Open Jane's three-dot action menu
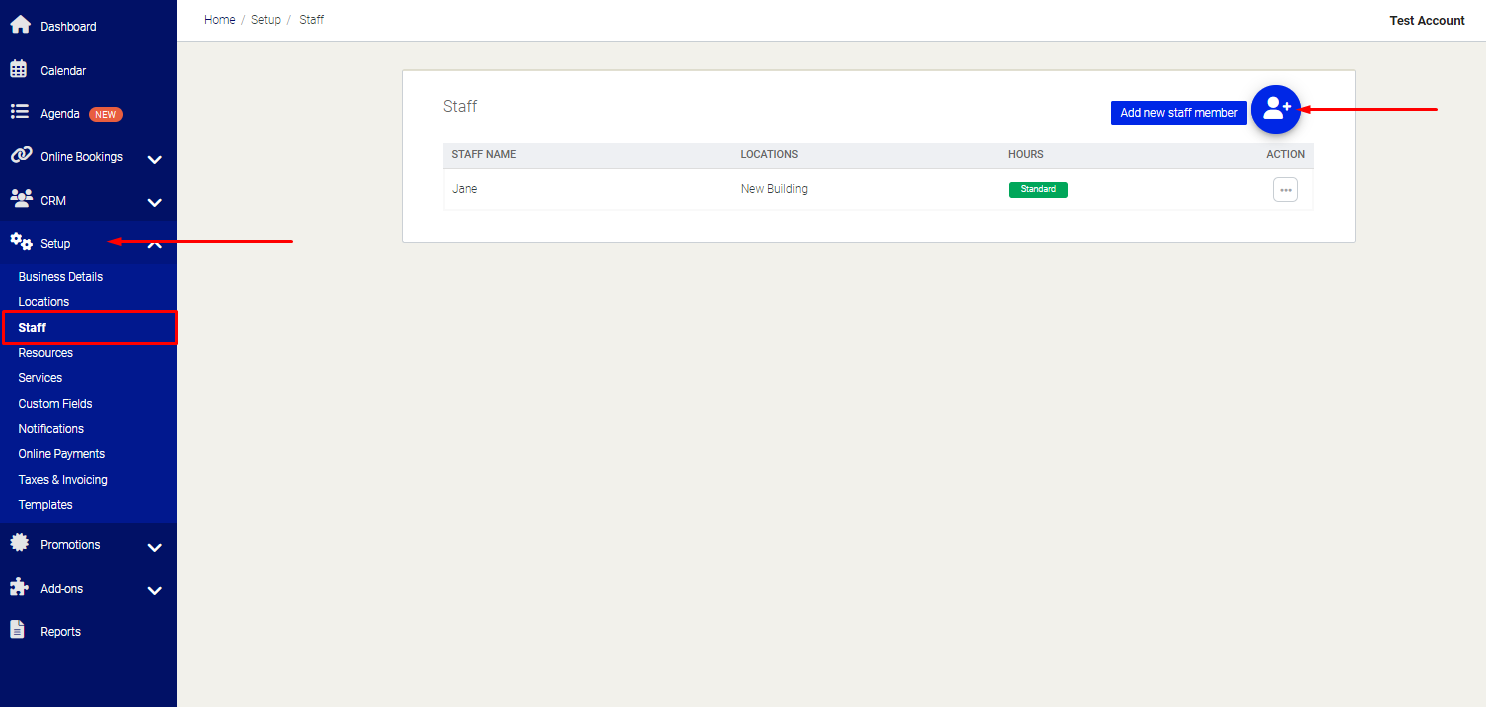The width and height of the screenshot is (1486, 707). pos(1285,190)
